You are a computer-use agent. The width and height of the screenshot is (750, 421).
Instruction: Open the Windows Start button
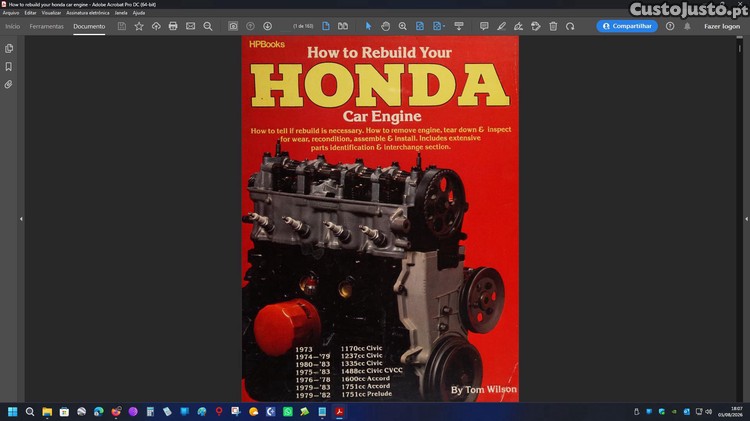click(x=12, y=411)
